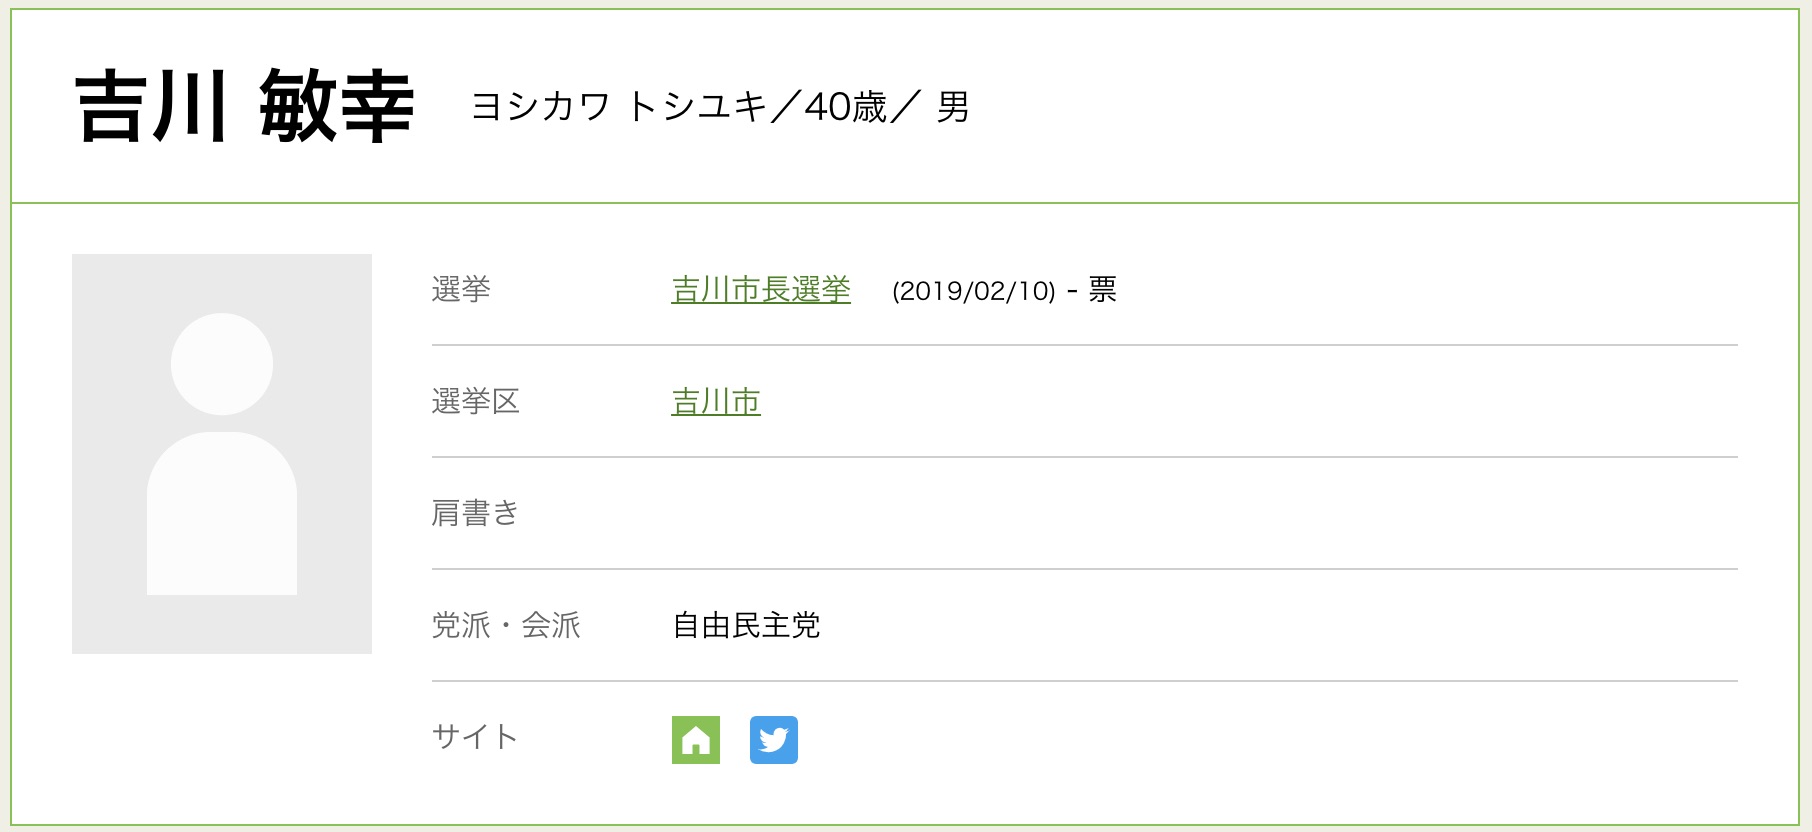Click the gray placeholder profile photo
This screenshot has width=1812, height=832.
tap(222, 454)
